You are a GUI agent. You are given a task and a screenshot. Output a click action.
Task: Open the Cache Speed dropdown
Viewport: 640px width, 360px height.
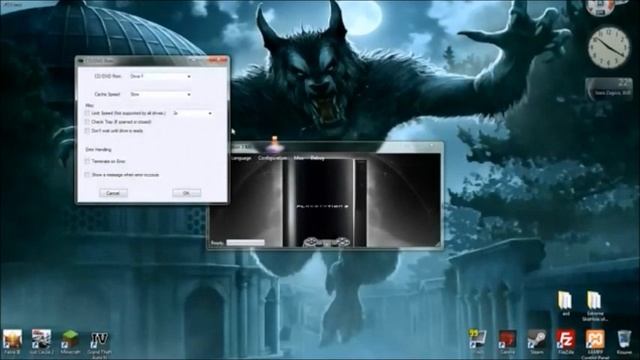point(160,94)
